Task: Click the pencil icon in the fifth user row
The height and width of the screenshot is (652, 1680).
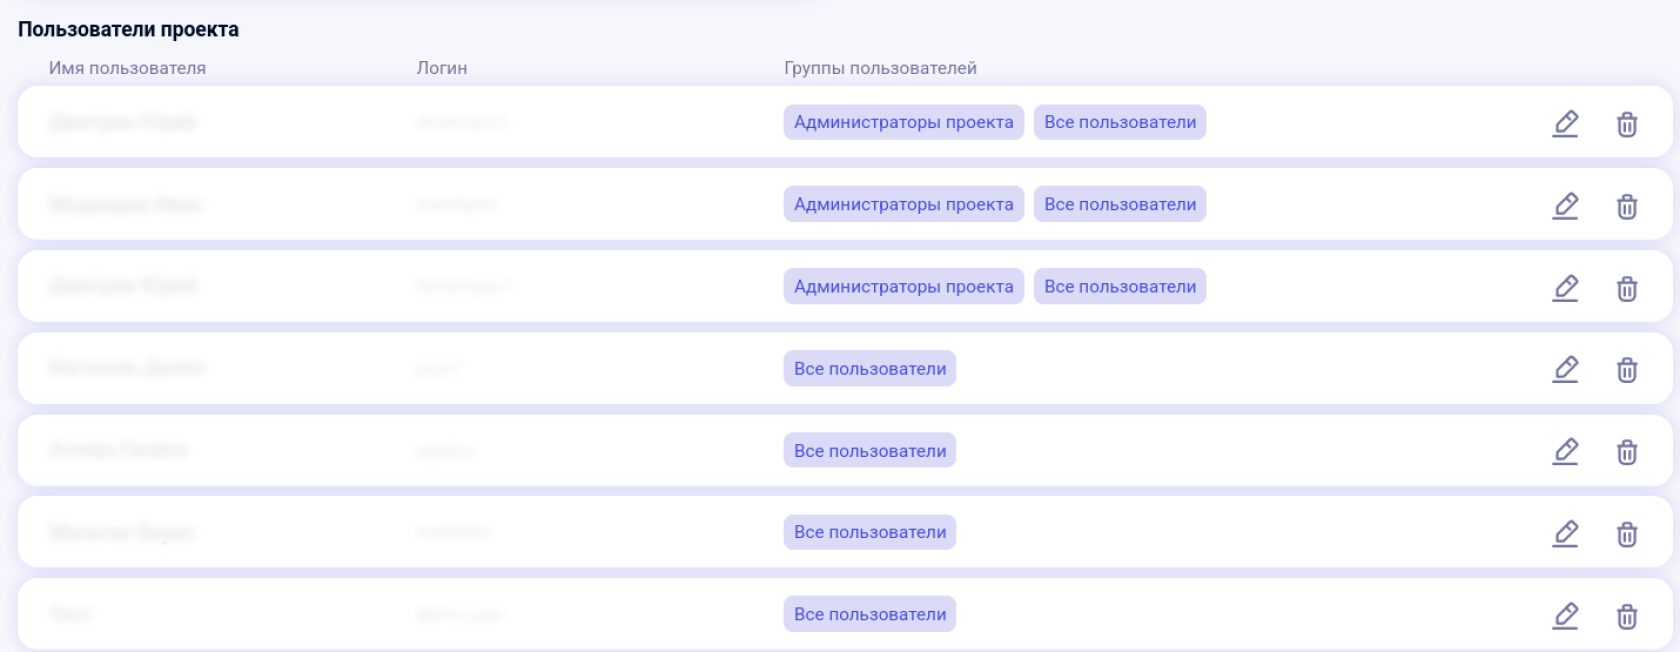Action: point(1566,451)
